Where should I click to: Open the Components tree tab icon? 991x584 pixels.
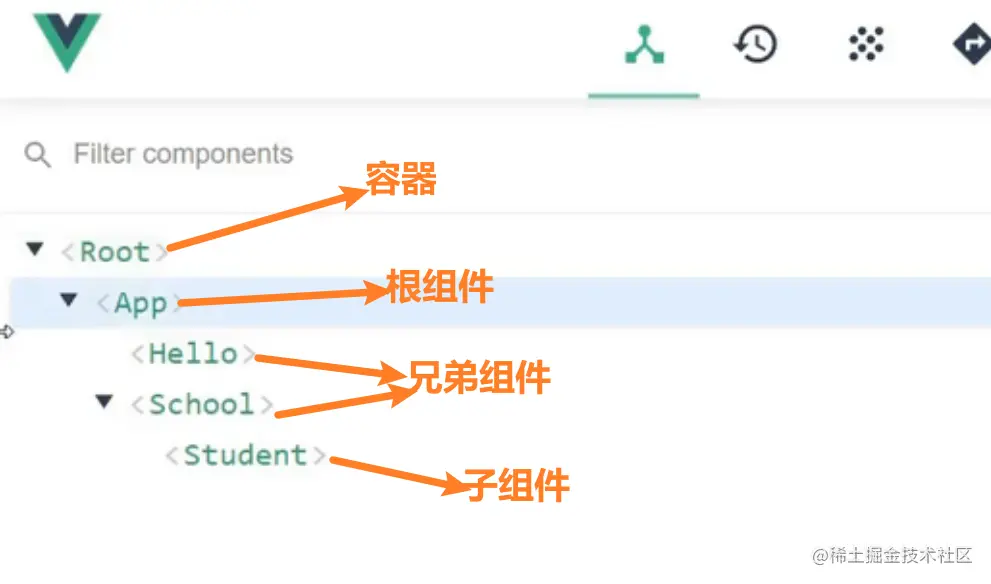(x=644, y=44)
